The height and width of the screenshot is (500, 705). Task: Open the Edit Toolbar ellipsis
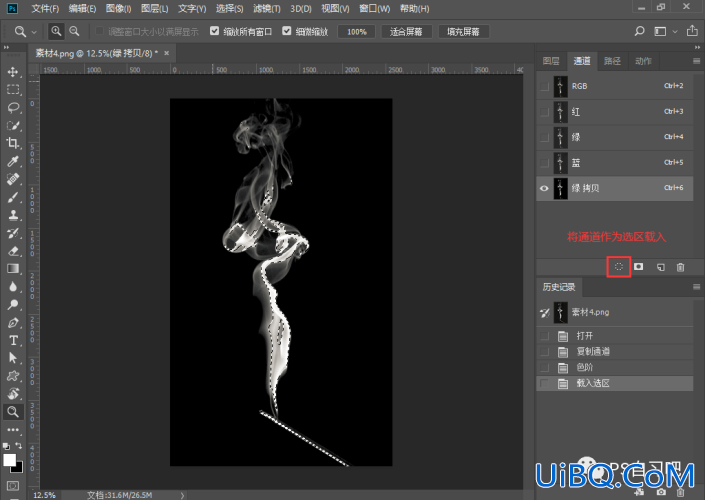[13, 430]
